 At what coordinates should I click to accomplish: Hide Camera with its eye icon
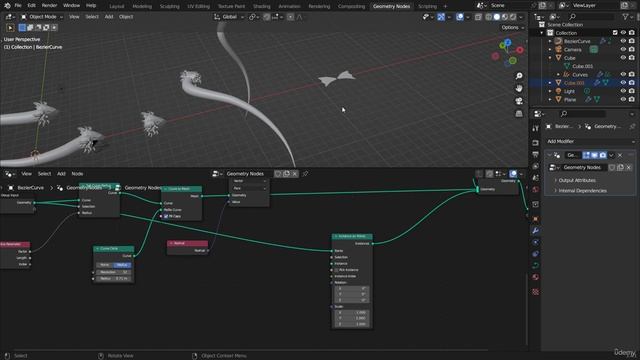coord(623,49)
